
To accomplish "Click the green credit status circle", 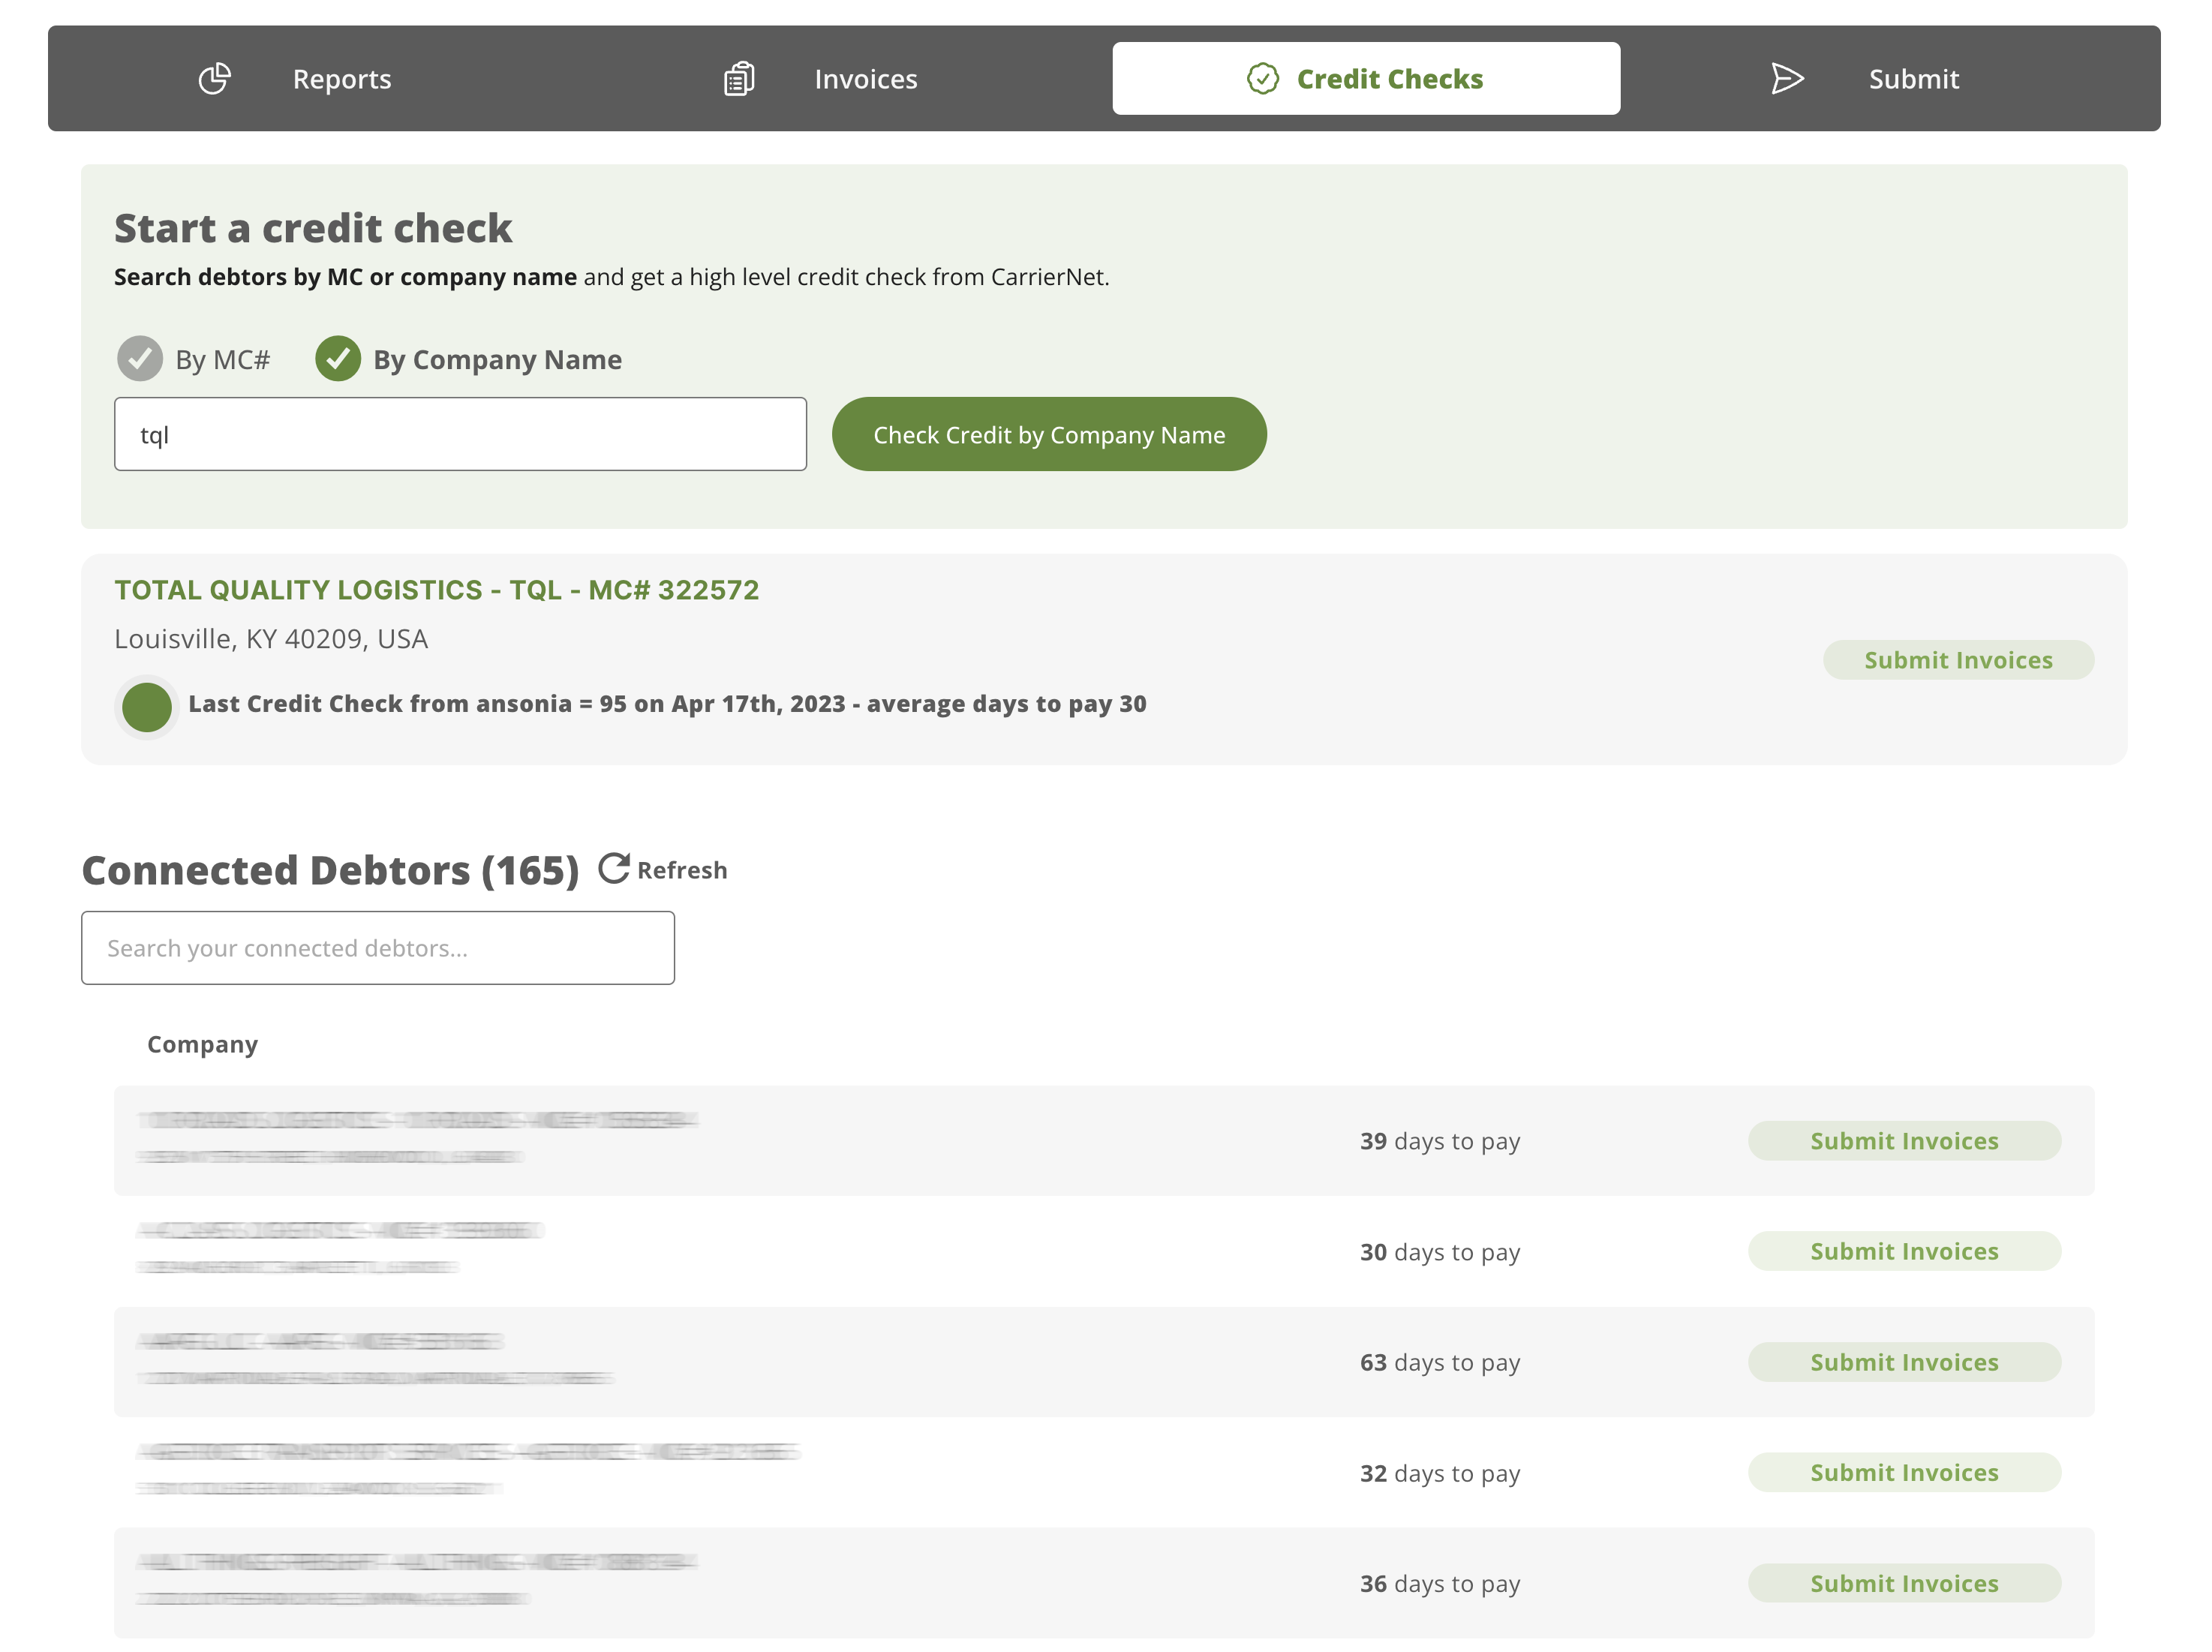I will pos(147,706).
